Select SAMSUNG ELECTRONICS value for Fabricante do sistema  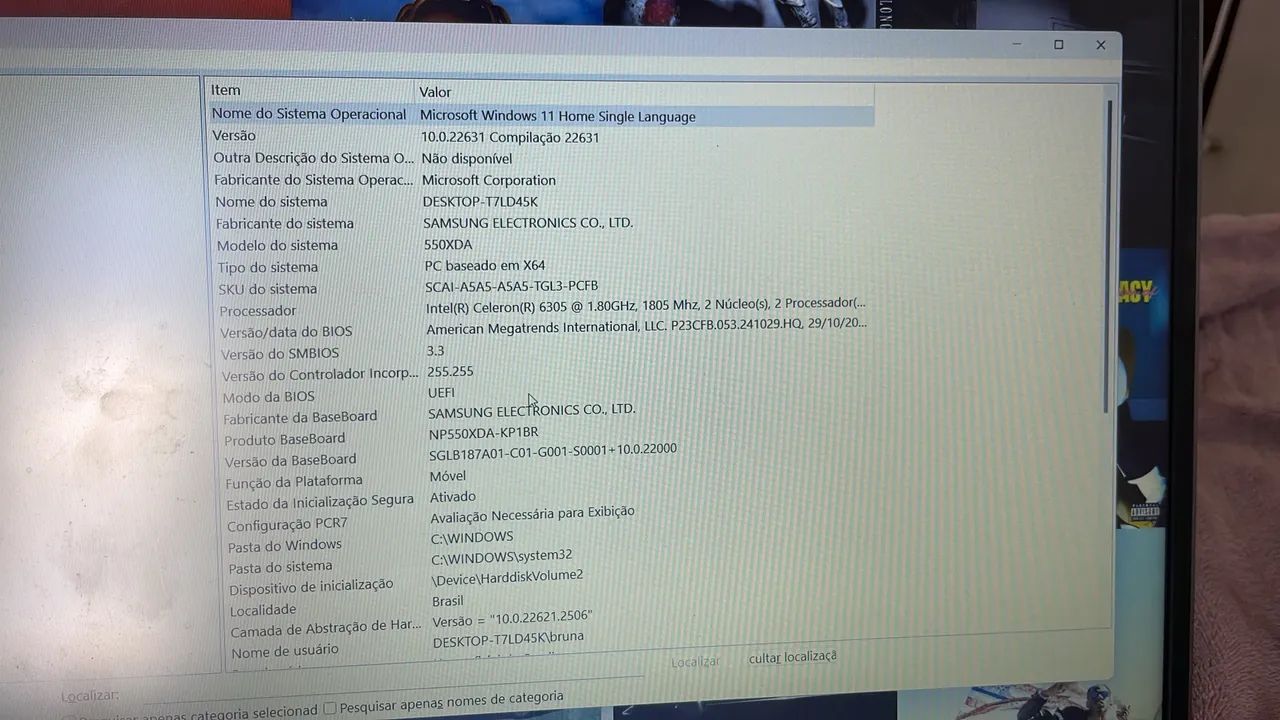coord(528,222)
